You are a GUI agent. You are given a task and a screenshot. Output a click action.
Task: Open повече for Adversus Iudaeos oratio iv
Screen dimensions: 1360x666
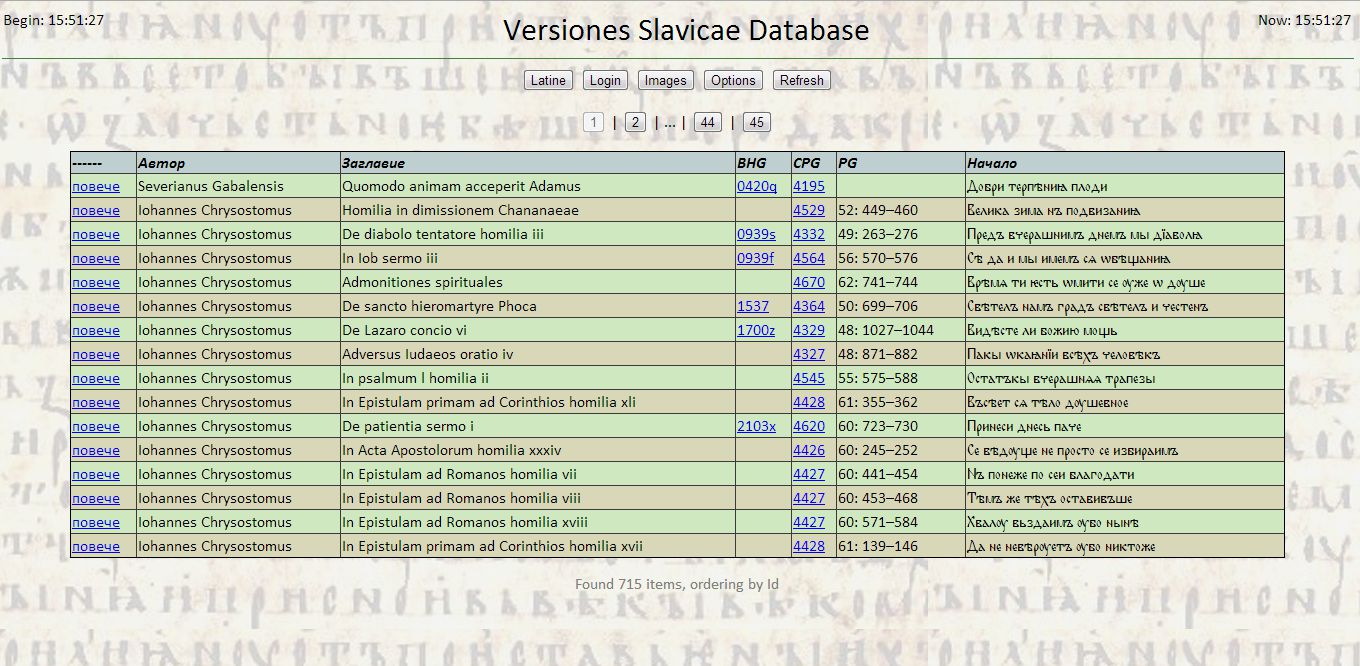pyautogui.click(x=96, y=354)
